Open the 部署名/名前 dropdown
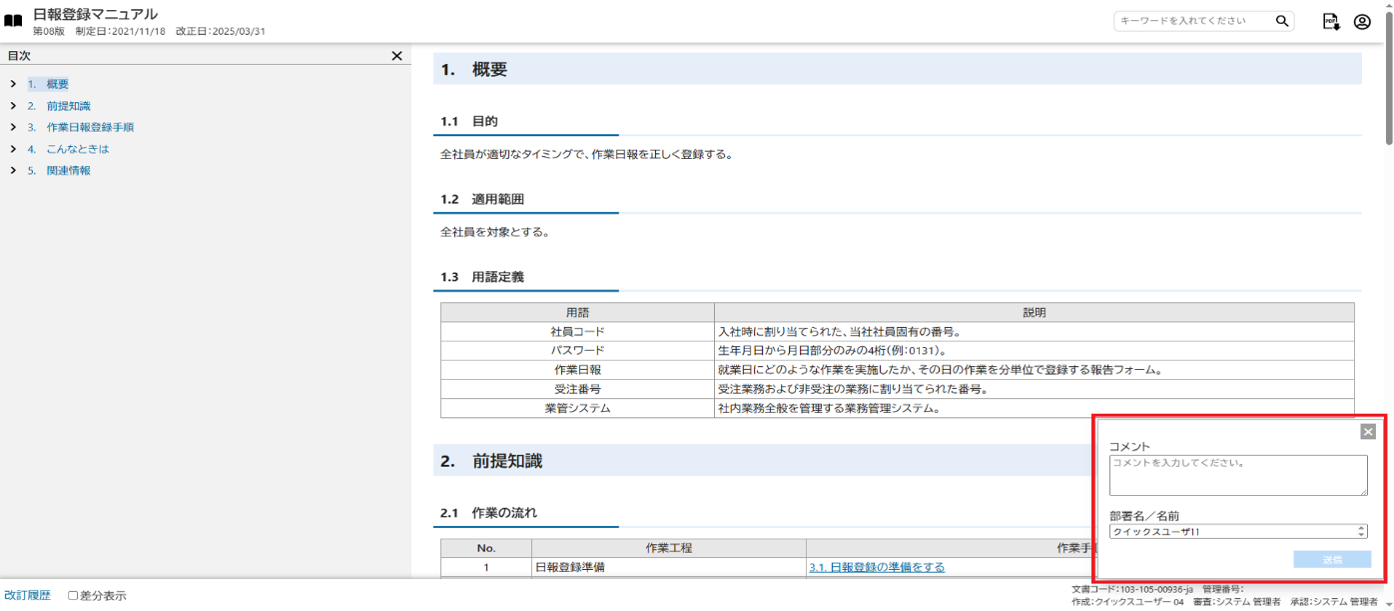 (1238, 532)
